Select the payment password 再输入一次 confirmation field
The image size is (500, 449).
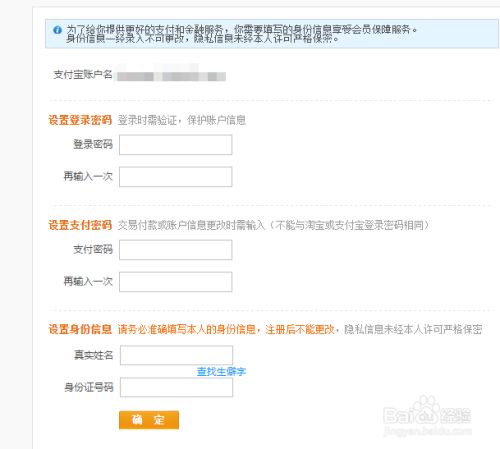[x=175, y=282]
